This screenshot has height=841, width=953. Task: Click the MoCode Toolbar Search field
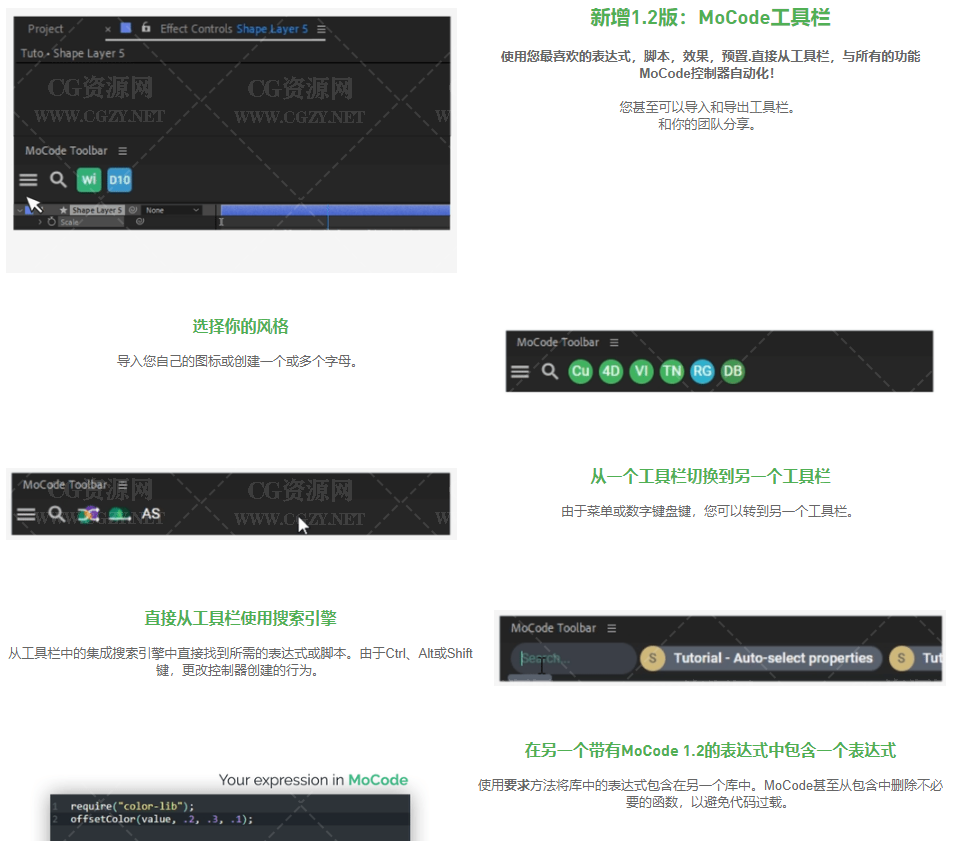pyautogui.click(x=574, y=659)
